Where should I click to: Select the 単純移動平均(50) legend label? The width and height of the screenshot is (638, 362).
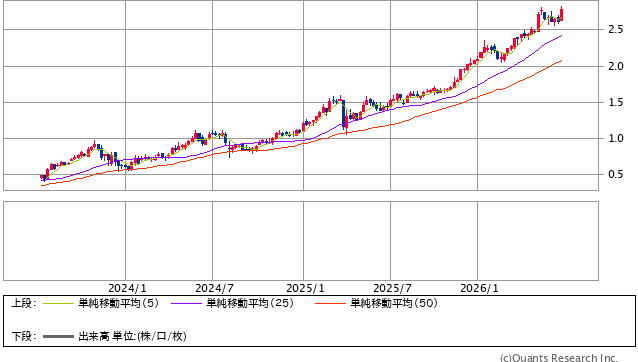[x=394, y=303]
